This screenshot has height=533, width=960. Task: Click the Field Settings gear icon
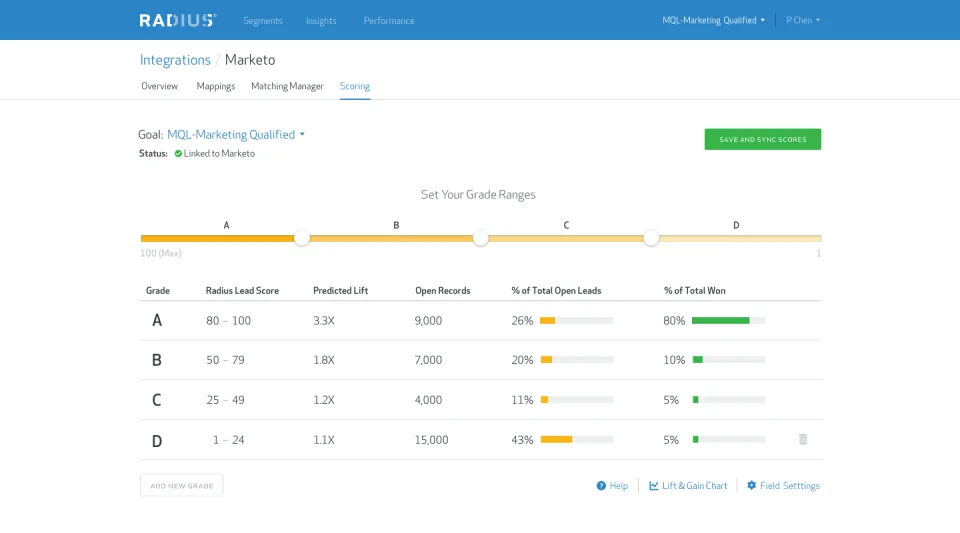[751, 485]
